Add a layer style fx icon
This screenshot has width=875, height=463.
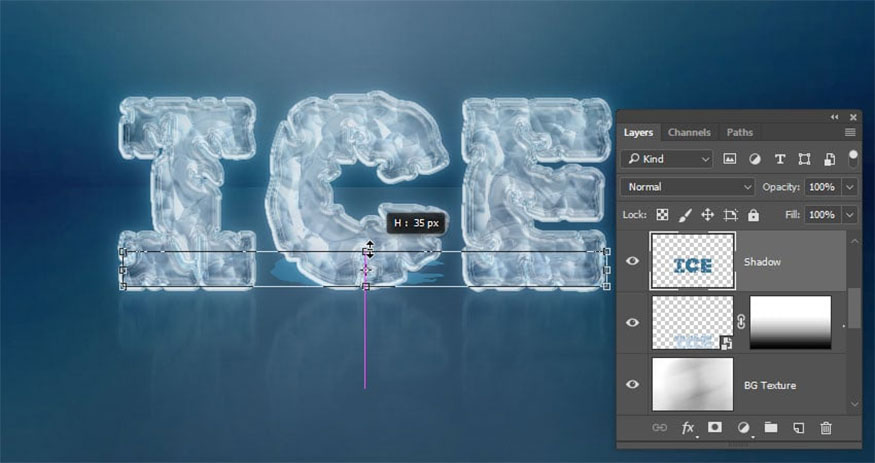[688, 428]
